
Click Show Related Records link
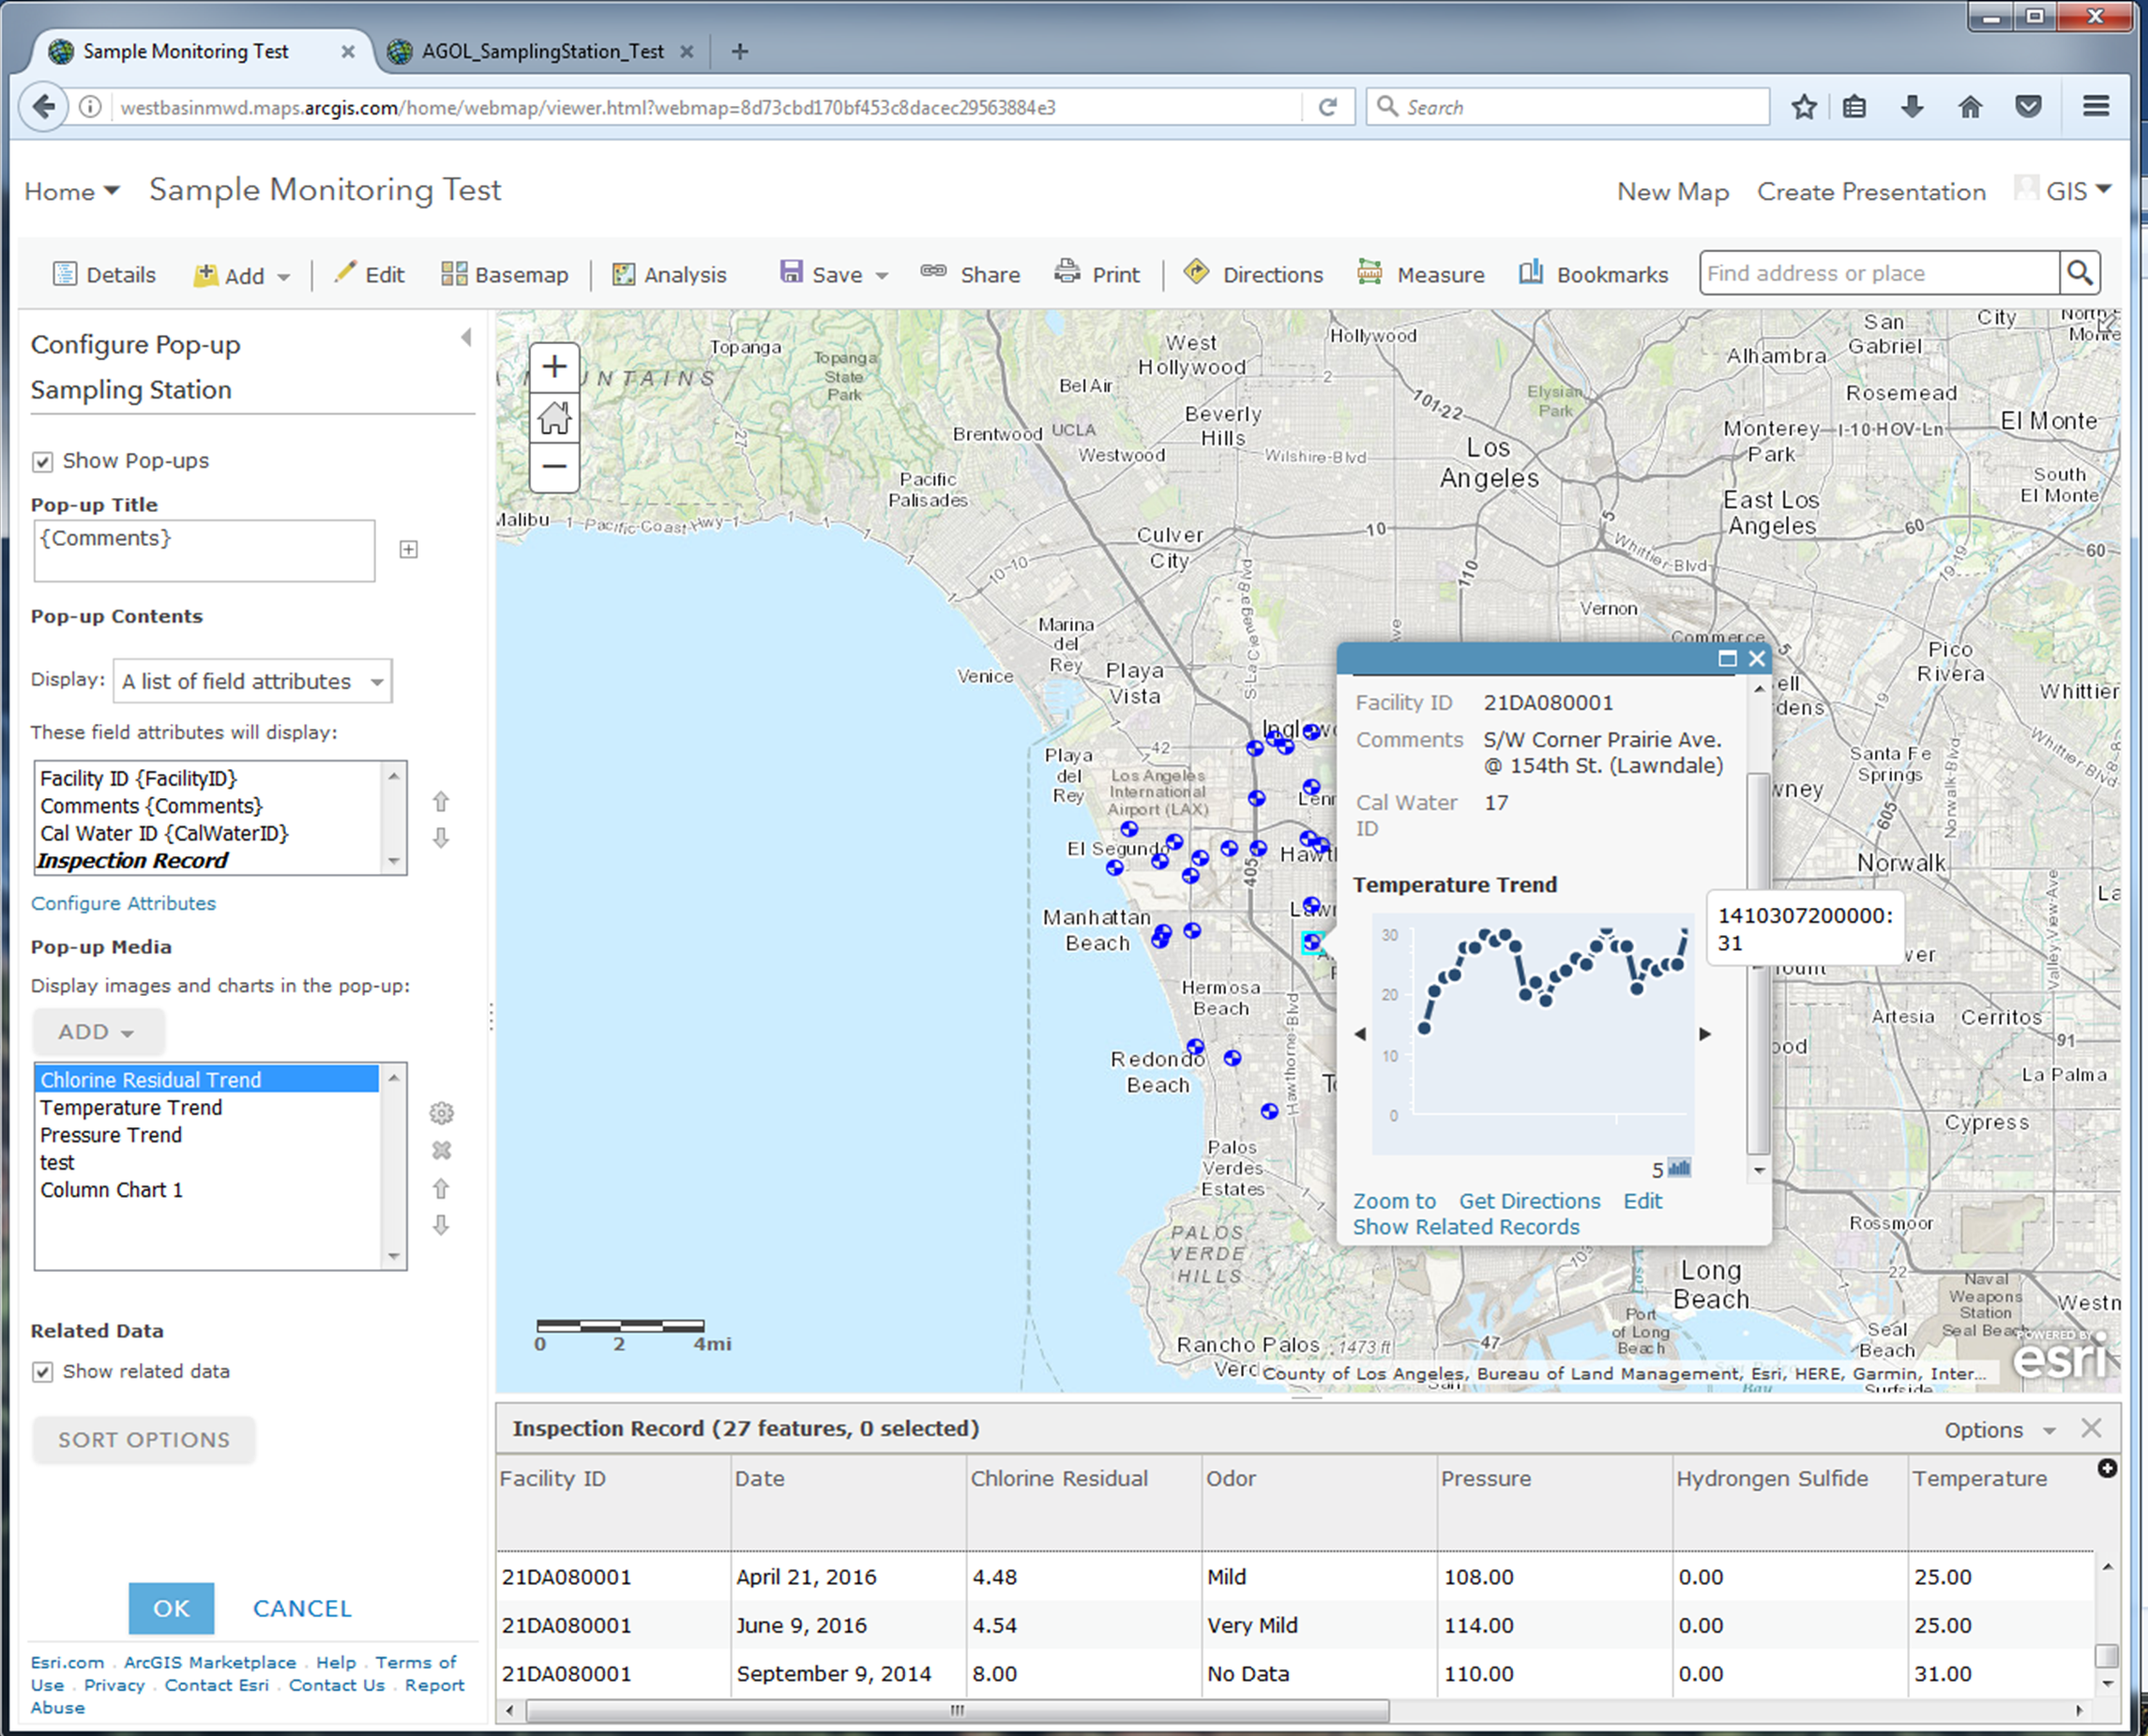pyautogui.click(x=1466, y=1227)
